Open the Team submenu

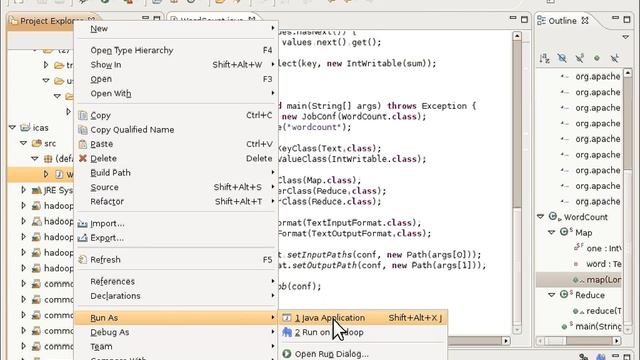pyautogui.click(x=101, y=346)
